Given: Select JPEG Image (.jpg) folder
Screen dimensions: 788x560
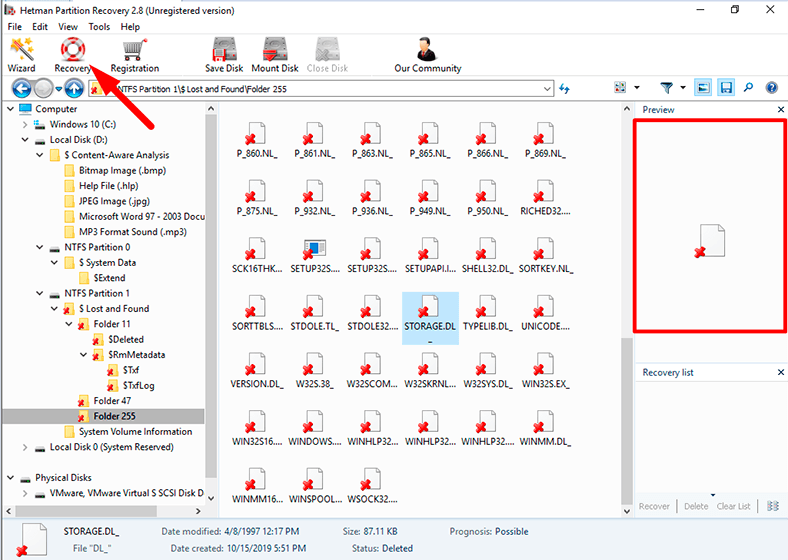Looking at the screenshot, I should tap(107, 201).
